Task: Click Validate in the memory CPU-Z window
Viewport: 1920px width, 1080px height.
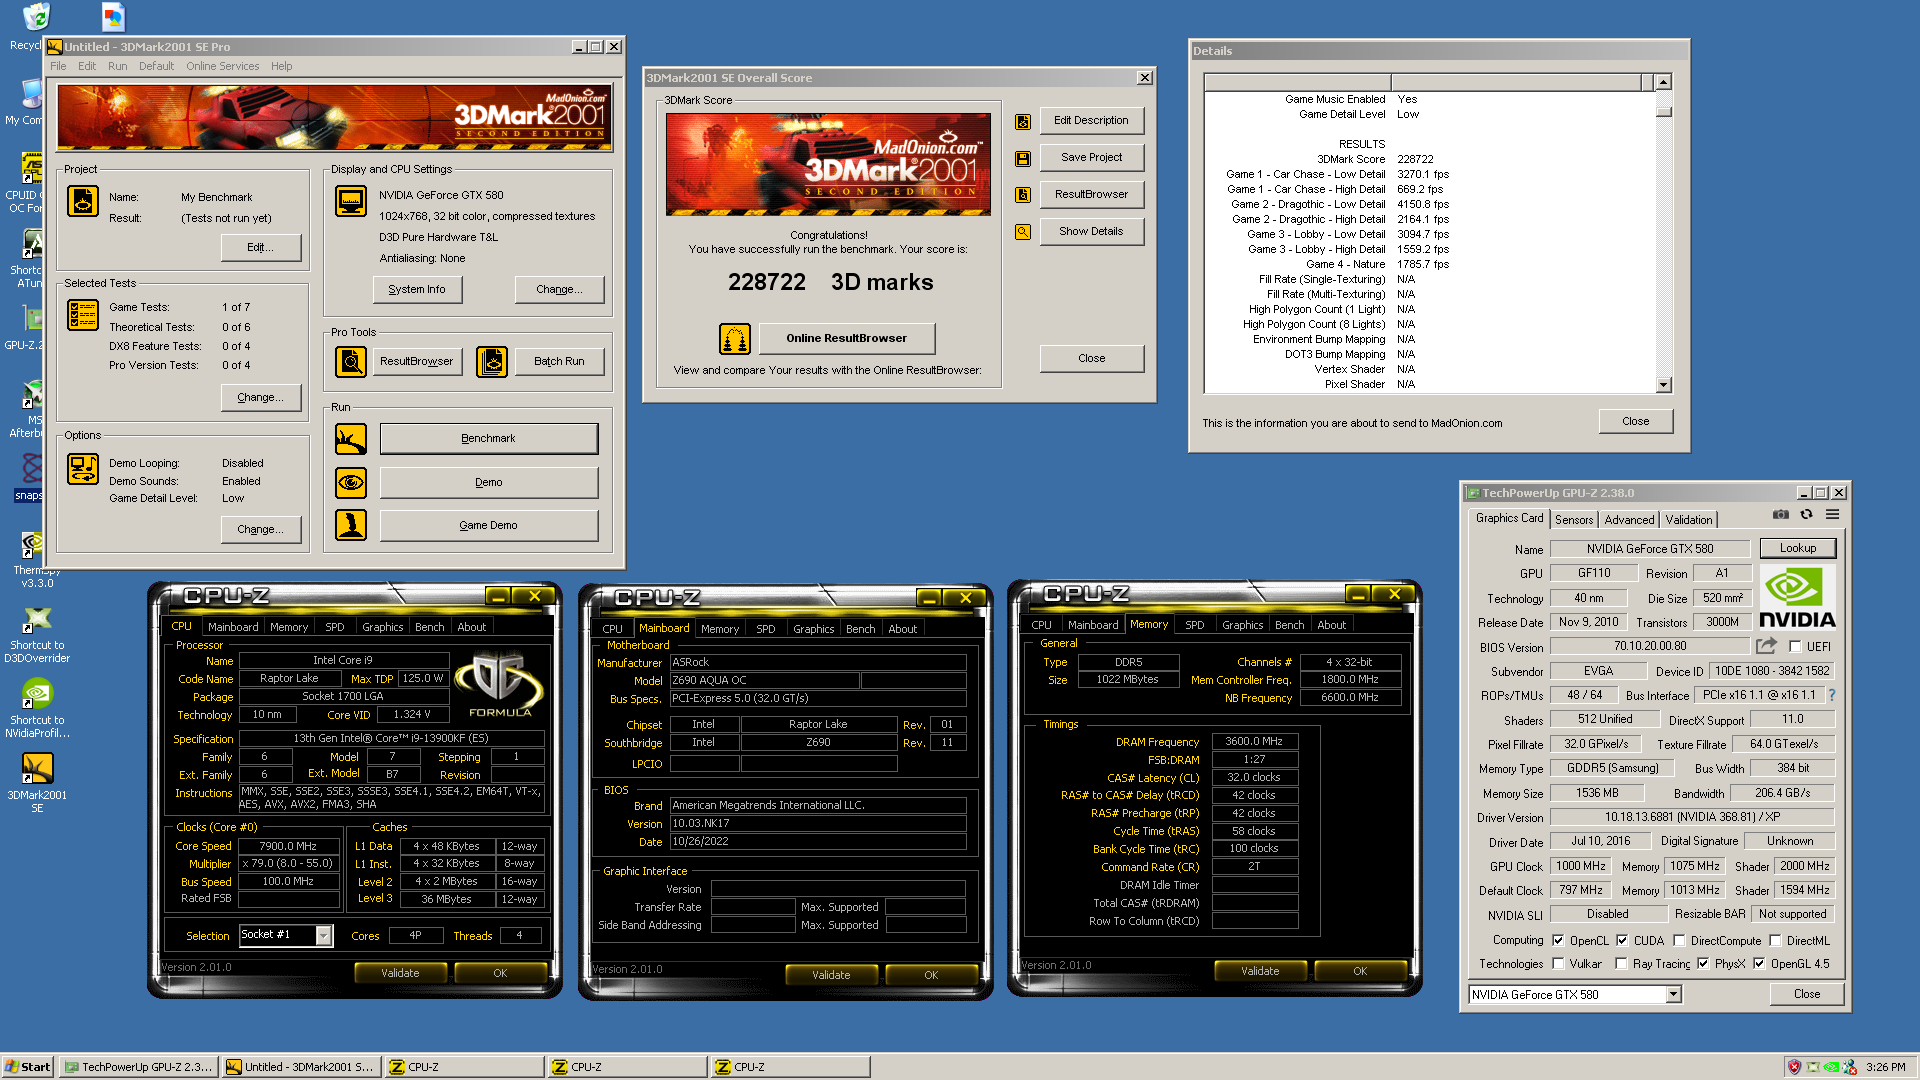Action: pos(1260,971)
